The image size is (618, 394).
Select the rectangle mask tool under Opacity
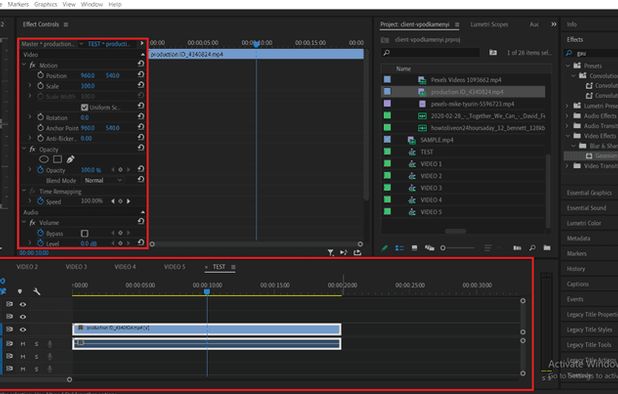pos(57,159)
